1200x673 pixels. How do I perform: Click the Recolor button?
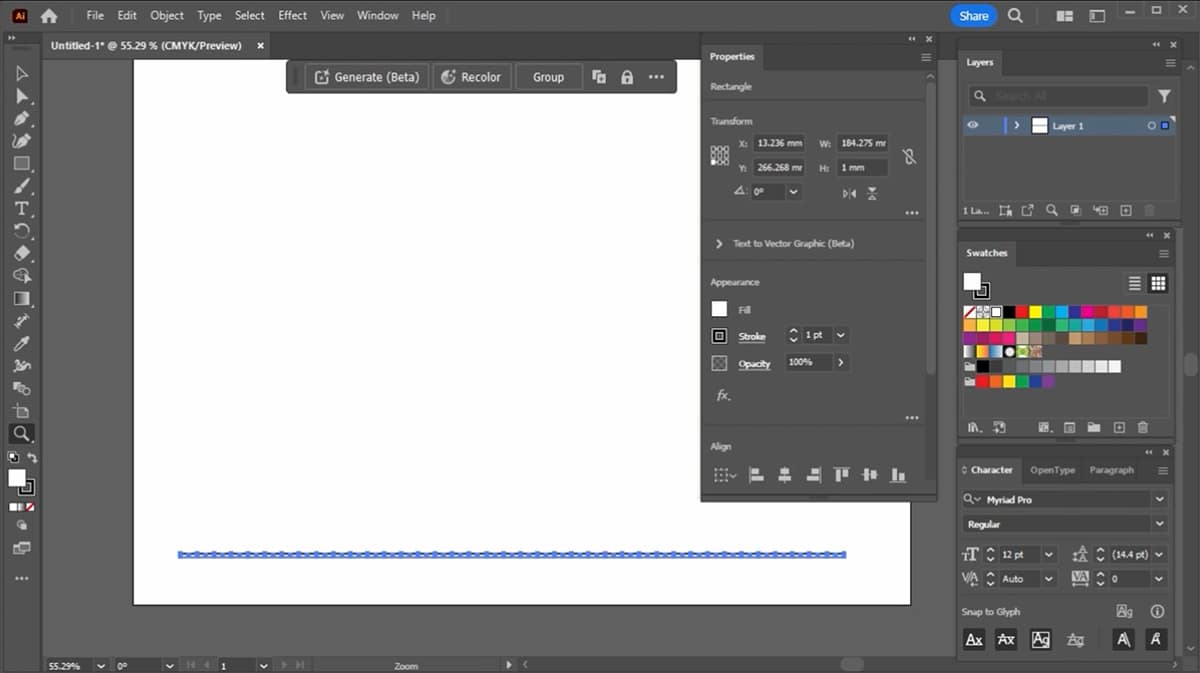point(472,77)
